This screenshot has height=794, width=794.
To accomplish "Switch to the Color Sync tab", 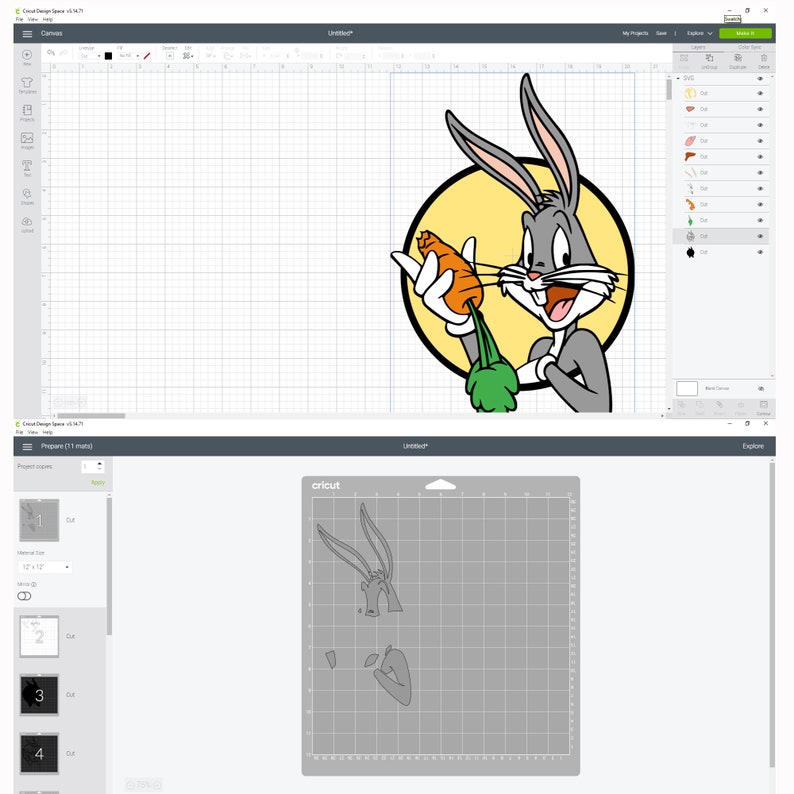I will point(749,47).
